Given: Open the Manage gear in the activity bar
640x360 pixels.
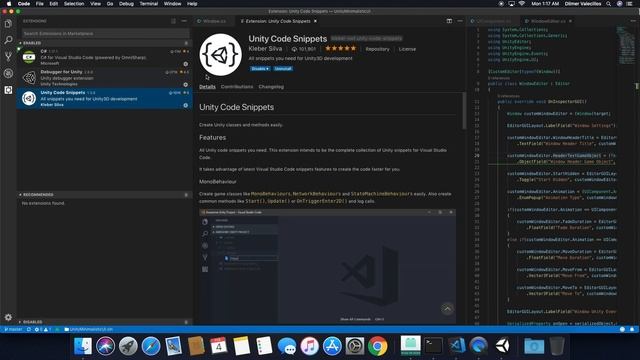Looking at the screenshot, I should 8,317.
